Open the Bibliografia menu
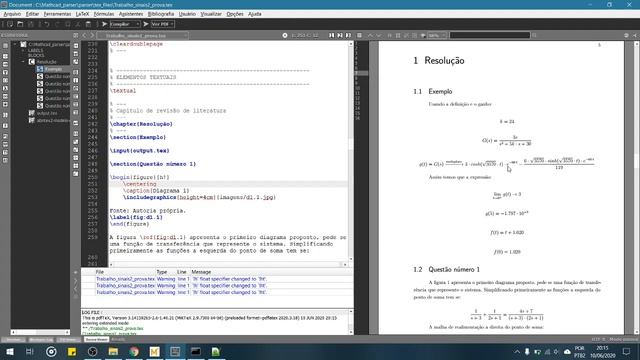The image size is (640, 360). (x=161, y=14)
